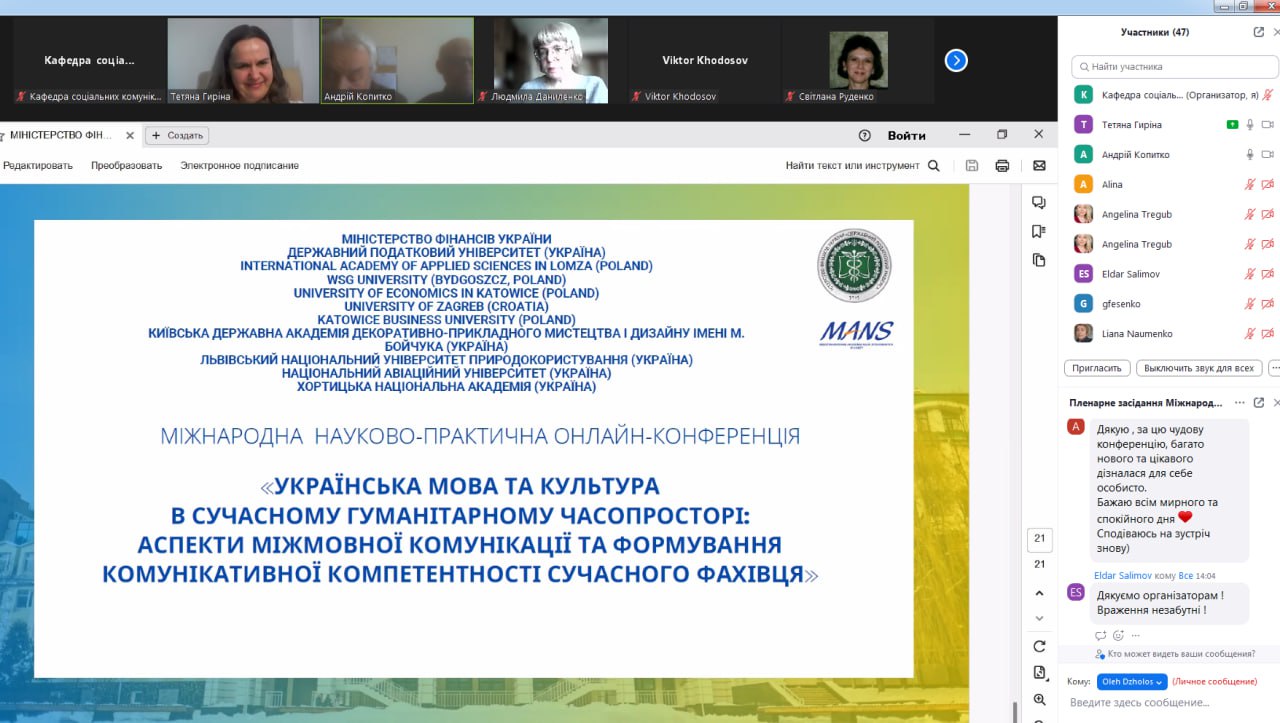The image size is (1280, 723).
Task: Toggle Андрій Копитко's video camera
Action: click(x=1268, y=154)
